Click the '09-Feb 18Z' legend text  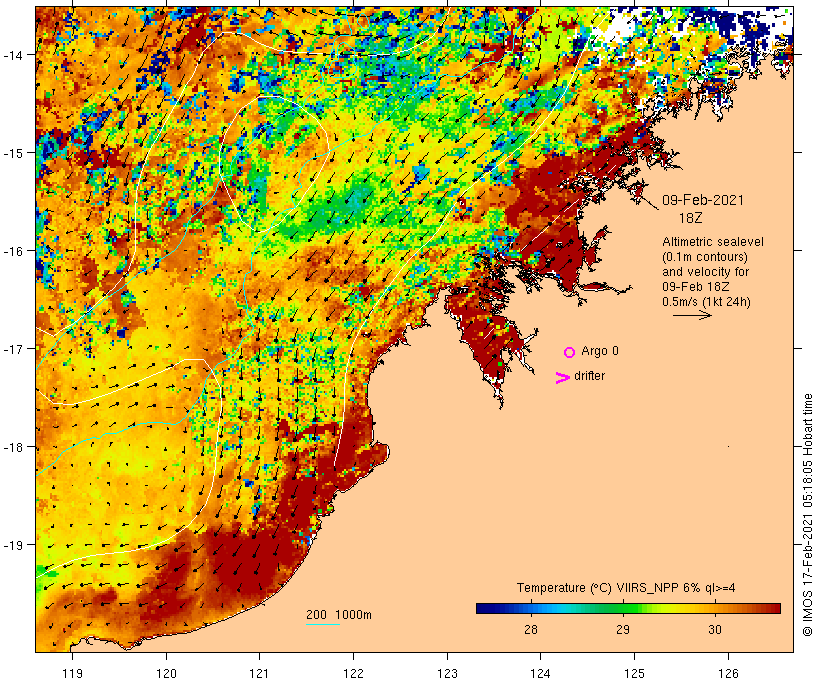click(x=696, y=287)
